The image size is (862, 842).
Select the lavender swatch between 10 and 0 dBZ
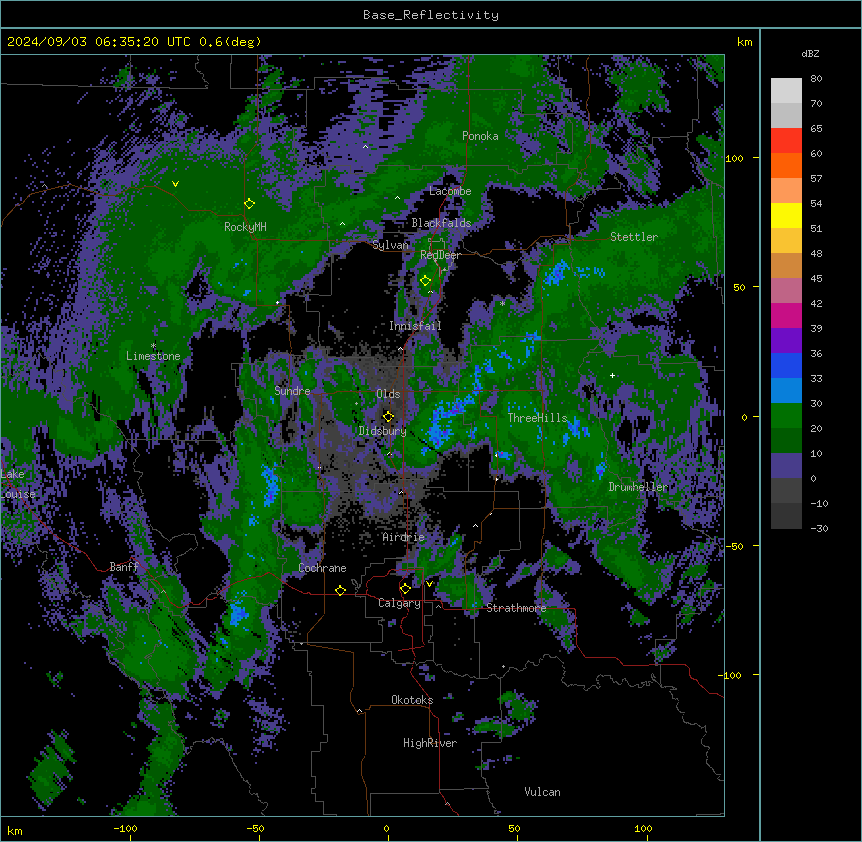click(786, 466)
